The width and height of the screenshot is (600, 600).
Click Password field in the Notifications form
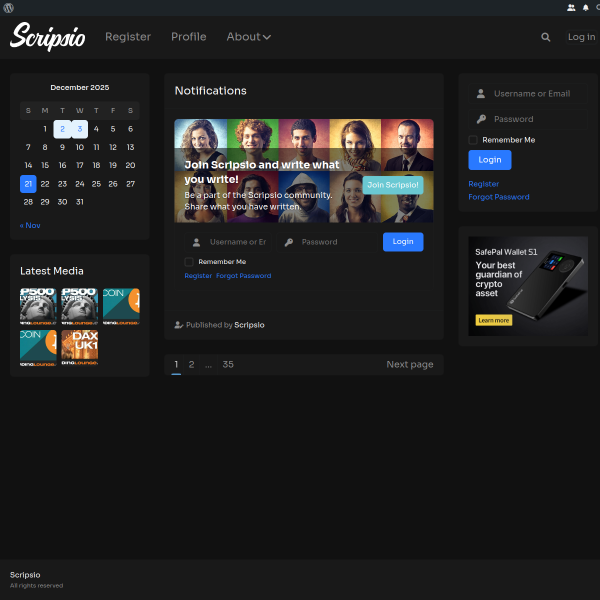(327, 242)
